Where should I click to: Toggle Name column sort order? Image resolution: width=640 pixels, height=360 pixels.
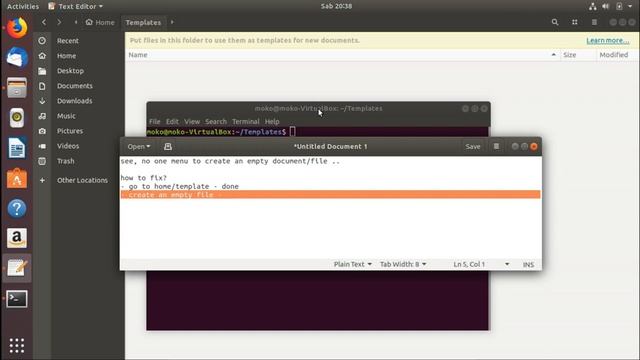[x=342, y=55]
